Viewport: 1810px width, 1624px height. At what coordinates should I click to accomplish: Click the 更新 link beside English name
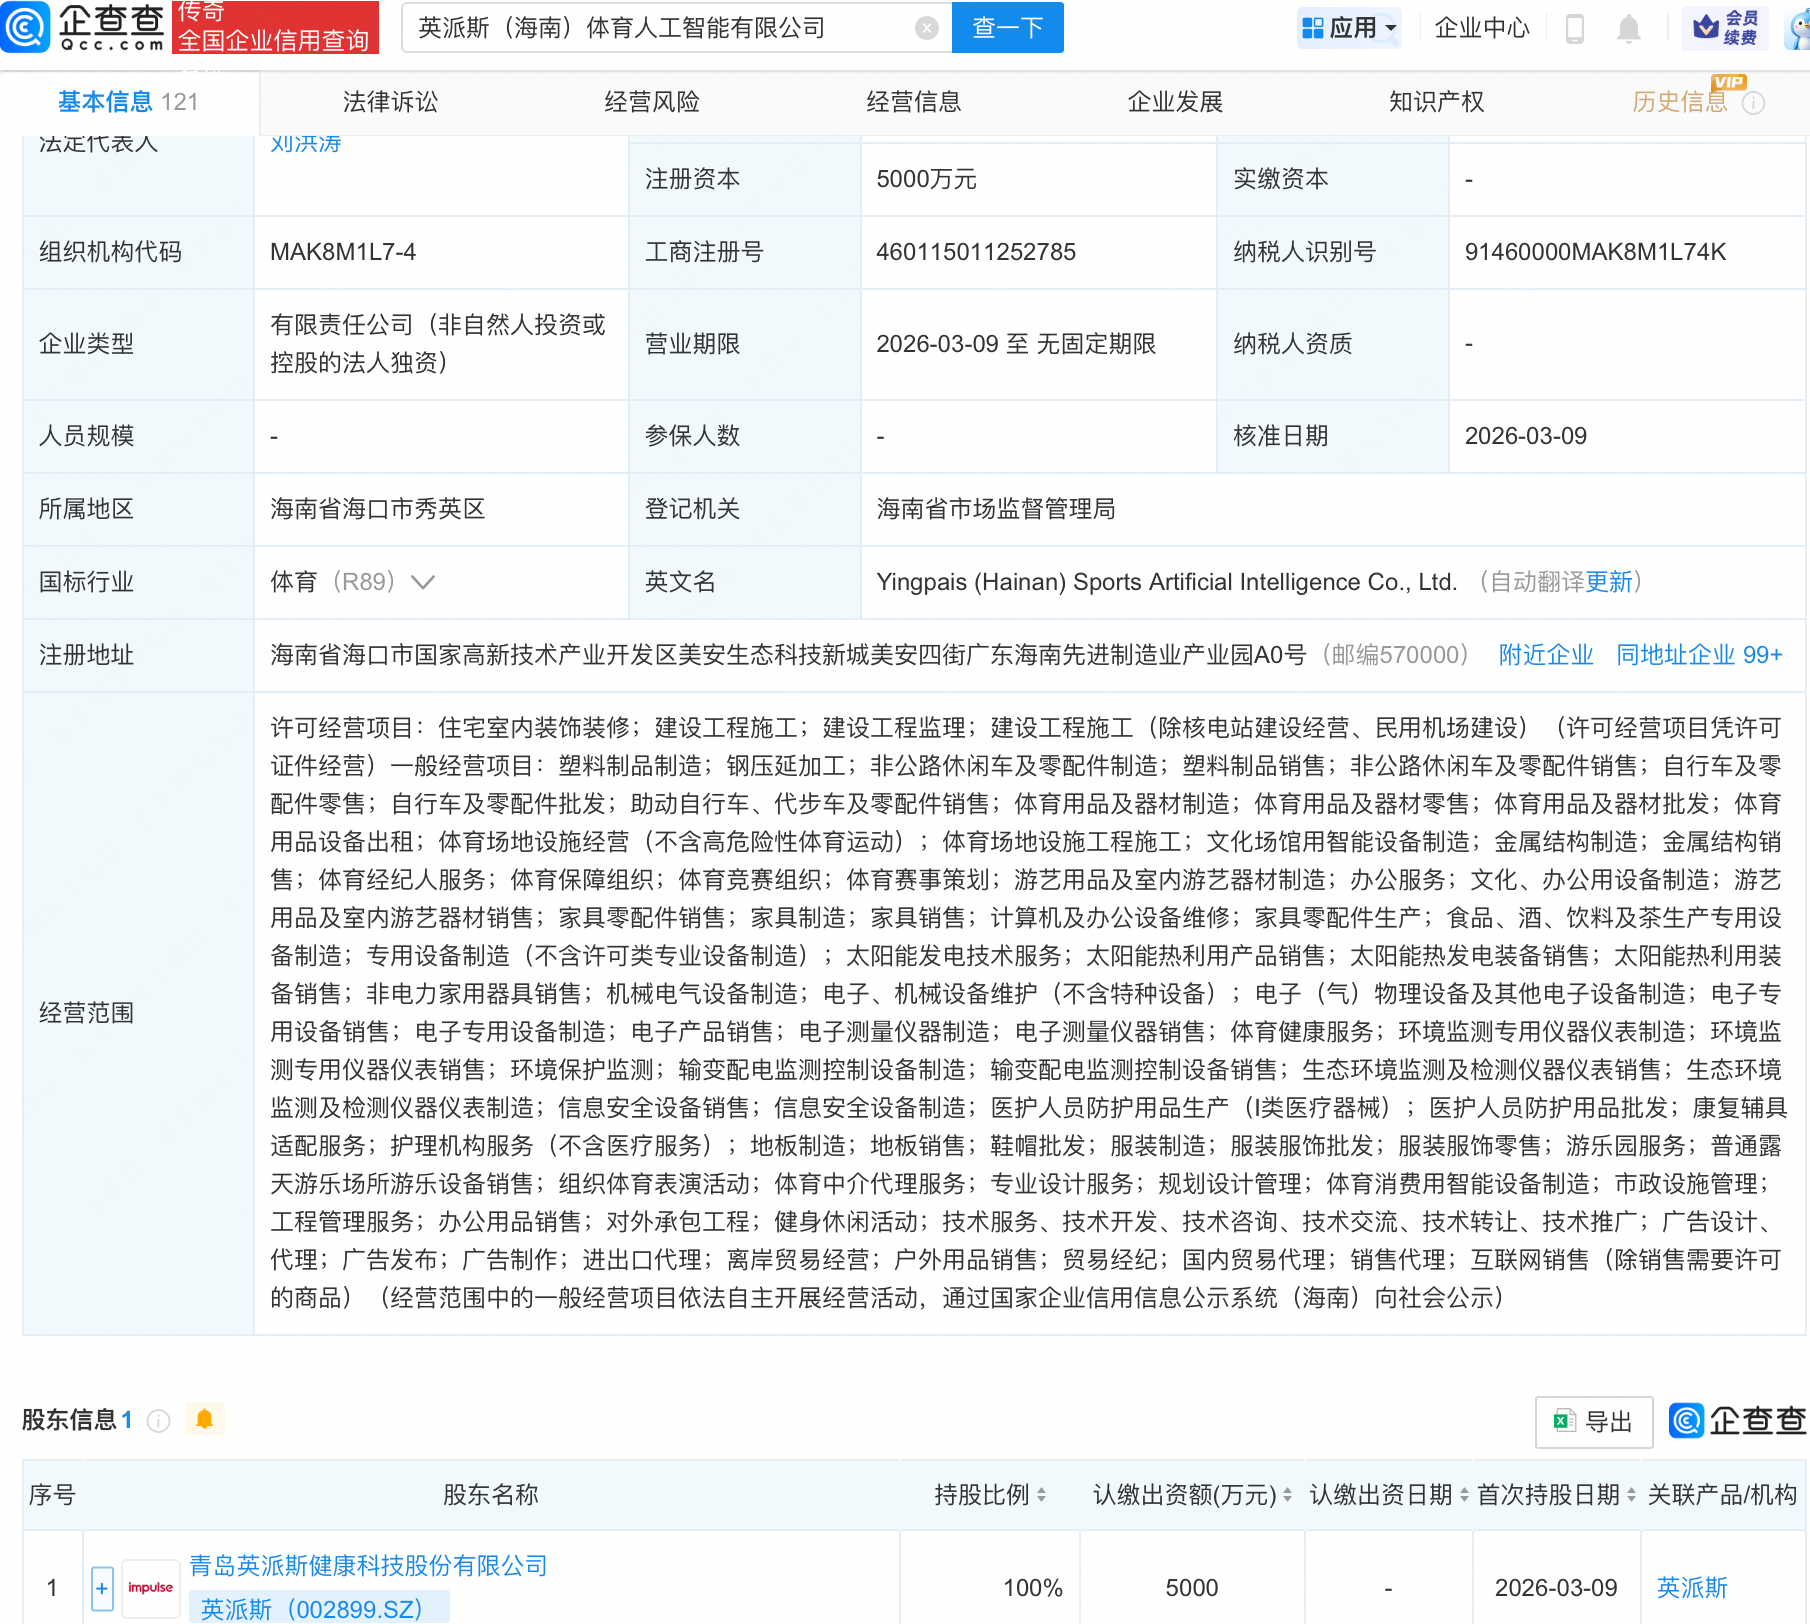[1609, 582]
